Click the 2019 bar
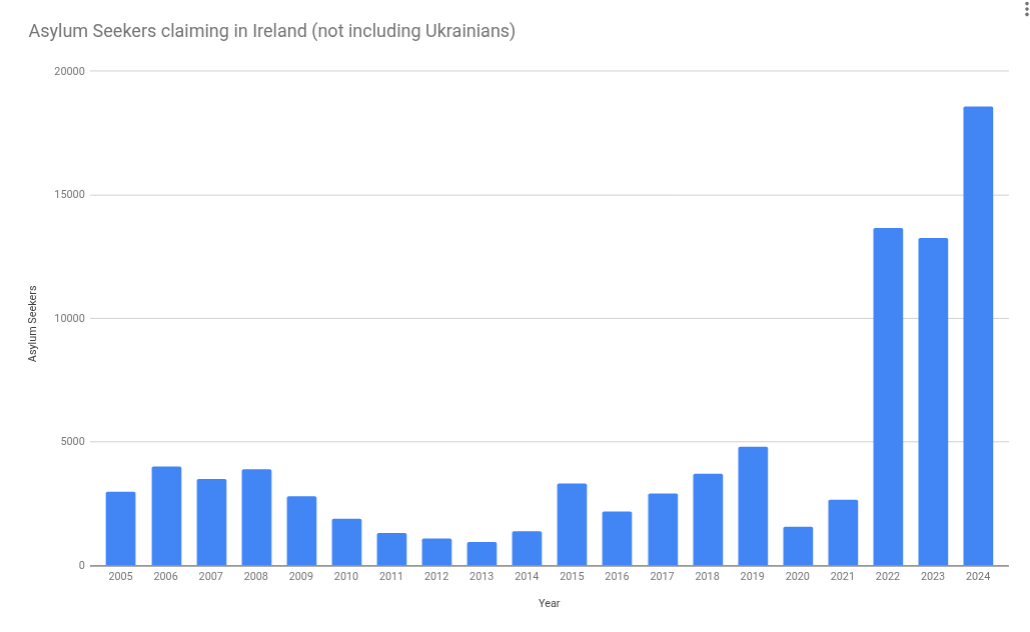The height and width of the screenshot is (632, 1030). [753, 506]
